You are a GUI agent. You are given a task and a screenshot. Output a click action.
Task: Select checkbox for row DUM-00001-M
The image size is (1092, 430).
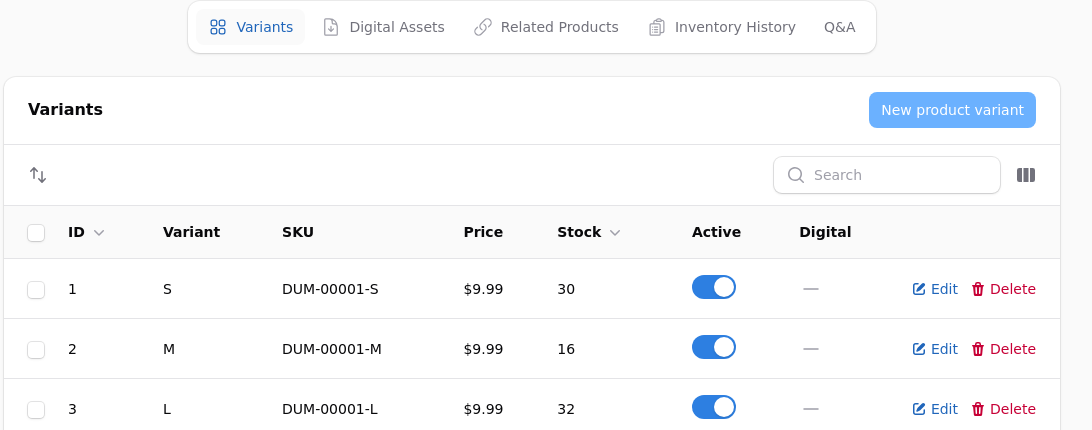36,350
